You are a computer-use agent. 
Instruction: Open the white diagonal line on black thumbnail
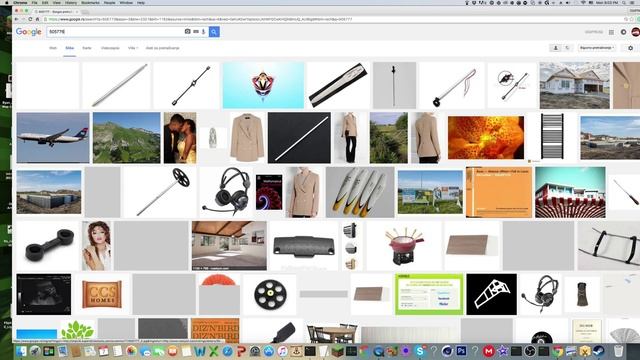point(299,138)
